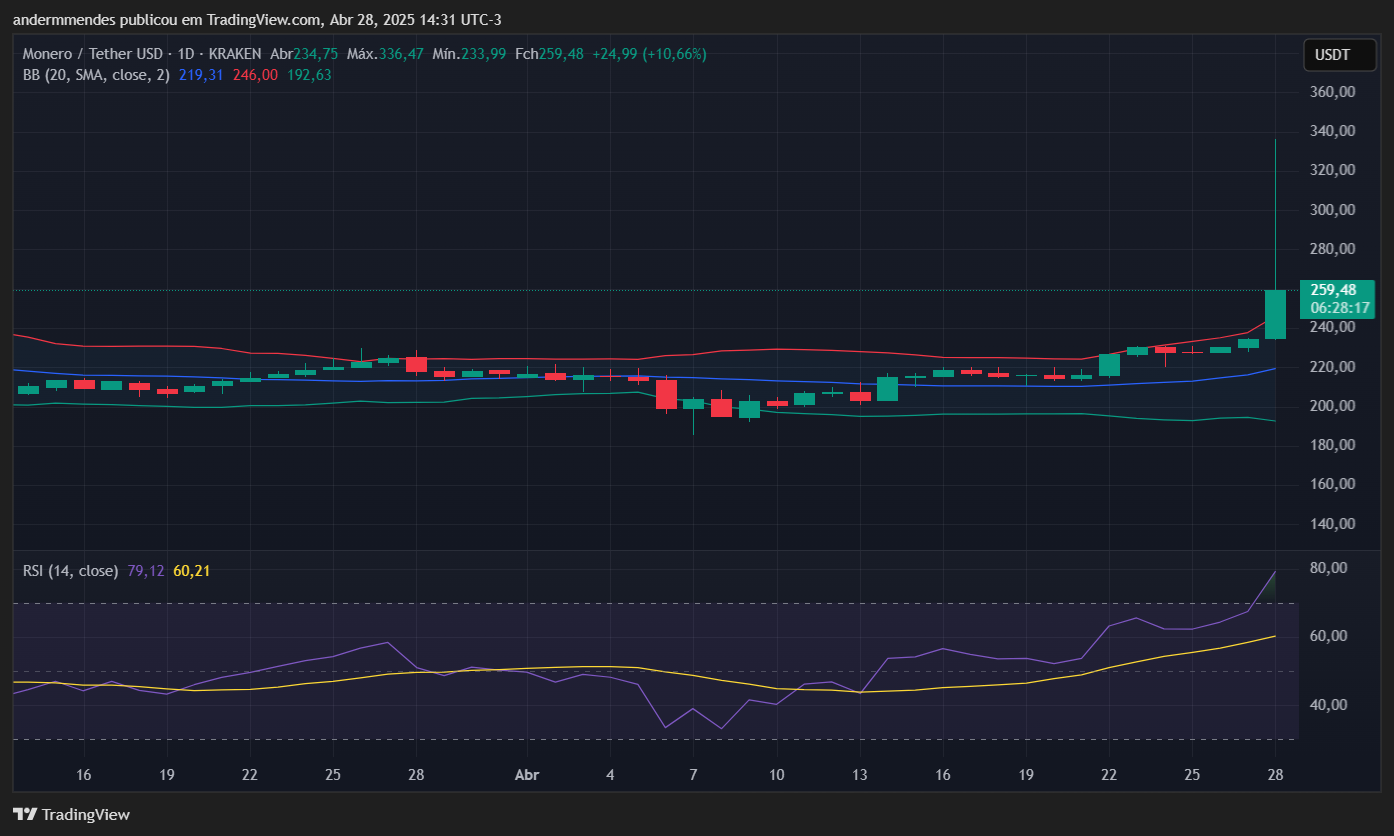Click the date 22 in April on the time axis

tap(1109, 775)
